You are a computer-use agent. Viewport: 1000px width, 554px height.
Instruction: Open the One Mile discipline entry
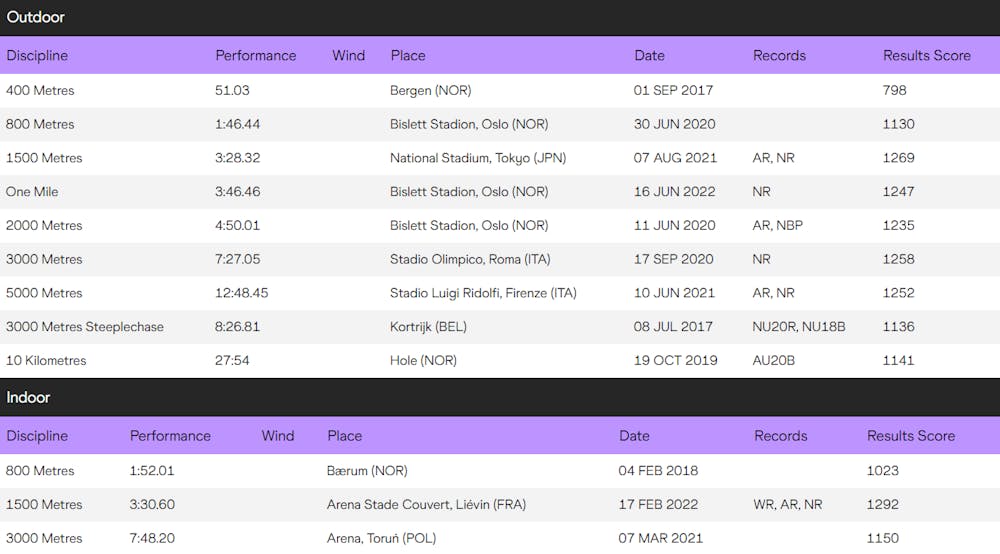[32, 192]
